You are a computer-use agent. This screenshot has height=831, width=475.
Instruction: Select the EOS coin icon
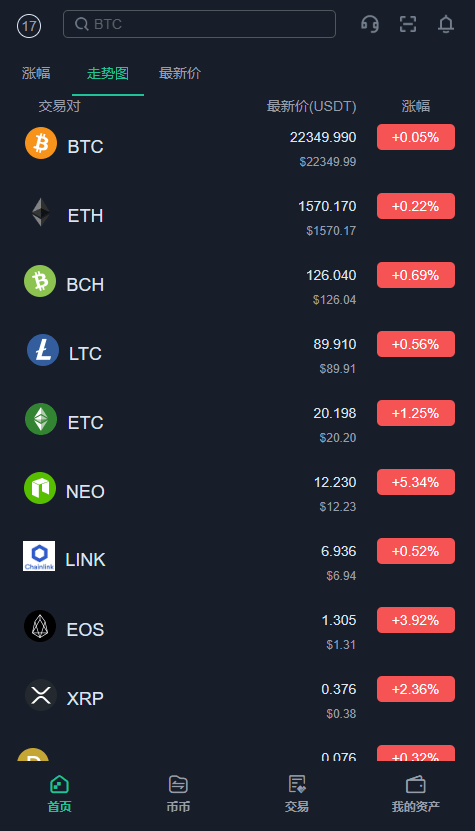(x=40, y=626)
